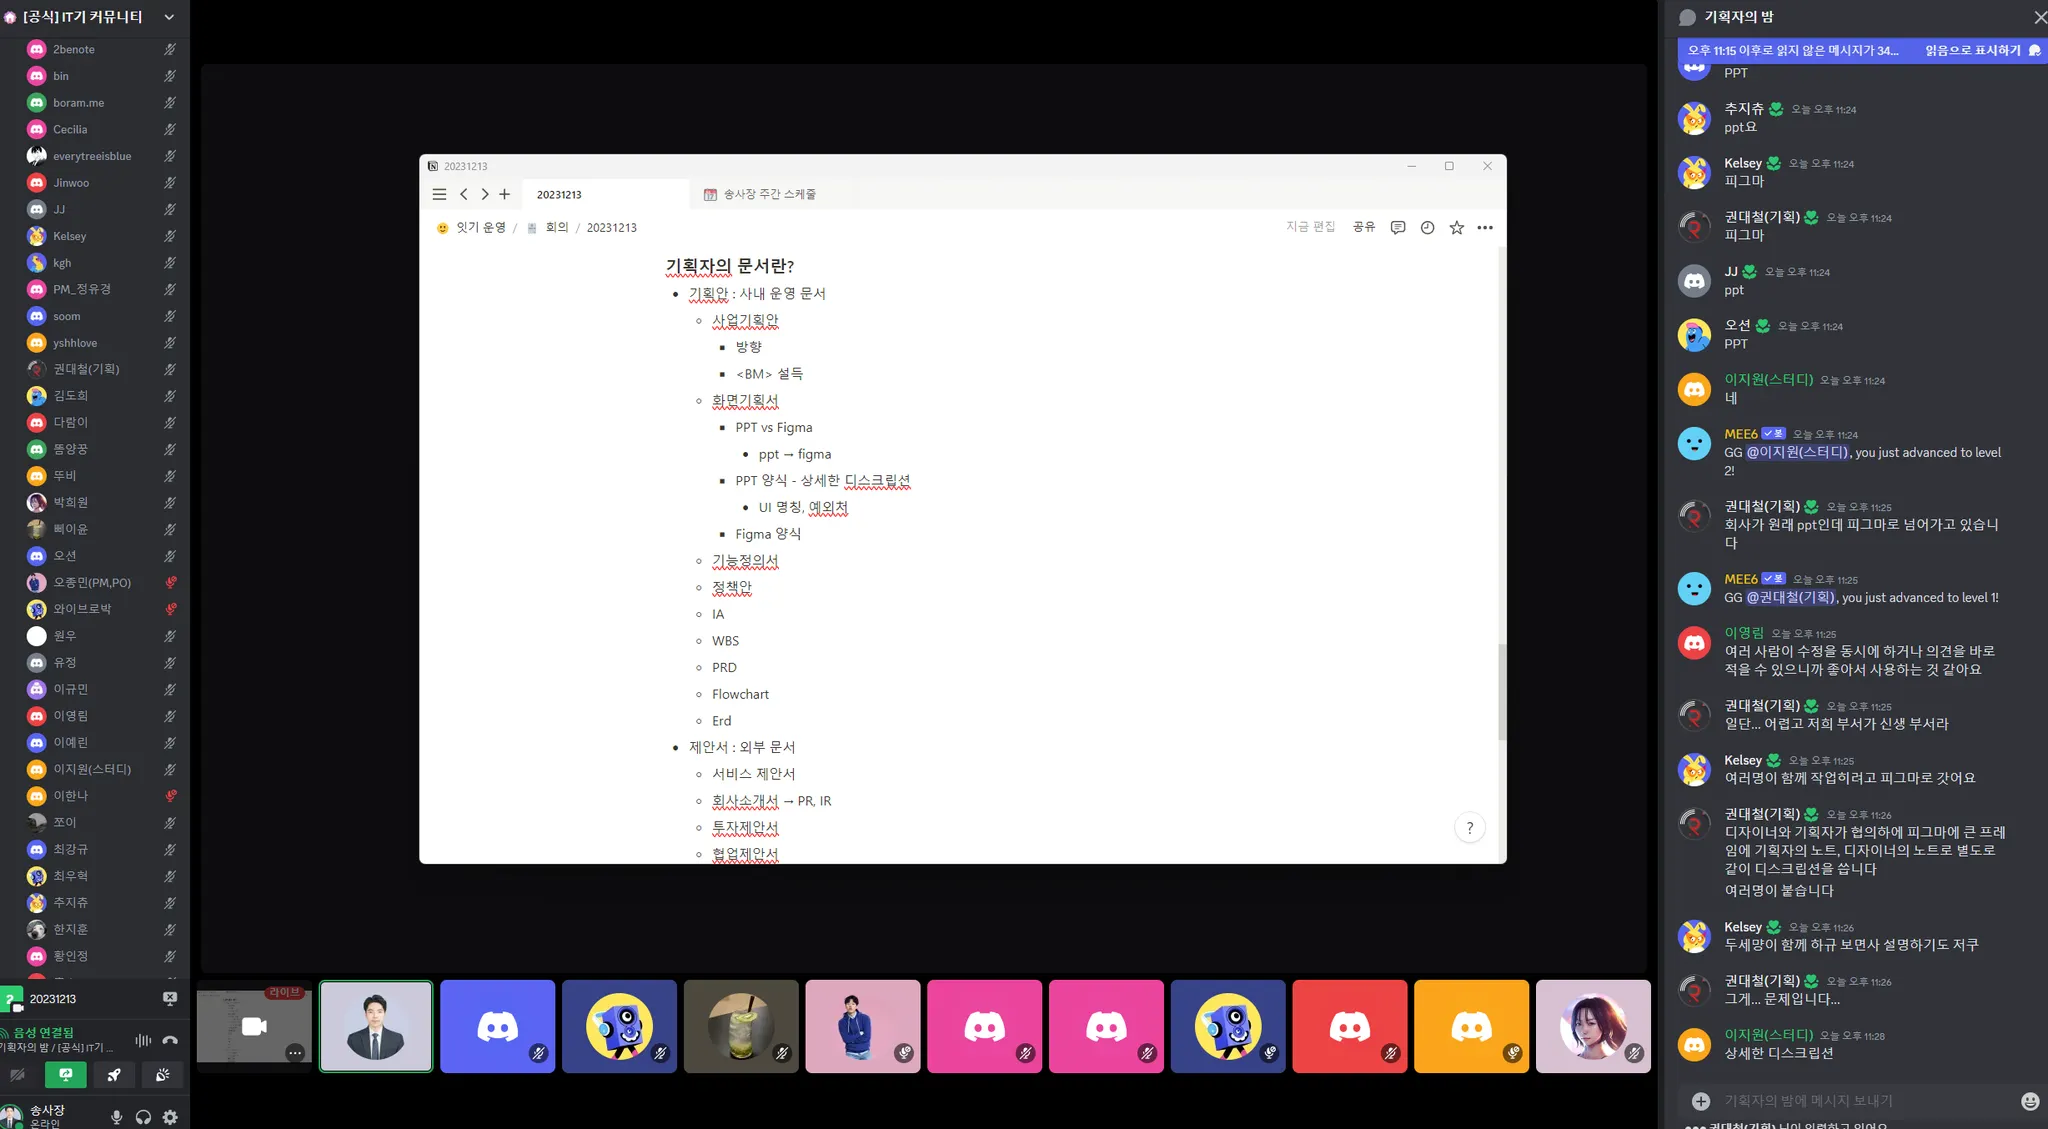Viewport: 2048px width, 1129px height.
Task: Start an Activity with the rocket icon
Action: (114, 1075)
